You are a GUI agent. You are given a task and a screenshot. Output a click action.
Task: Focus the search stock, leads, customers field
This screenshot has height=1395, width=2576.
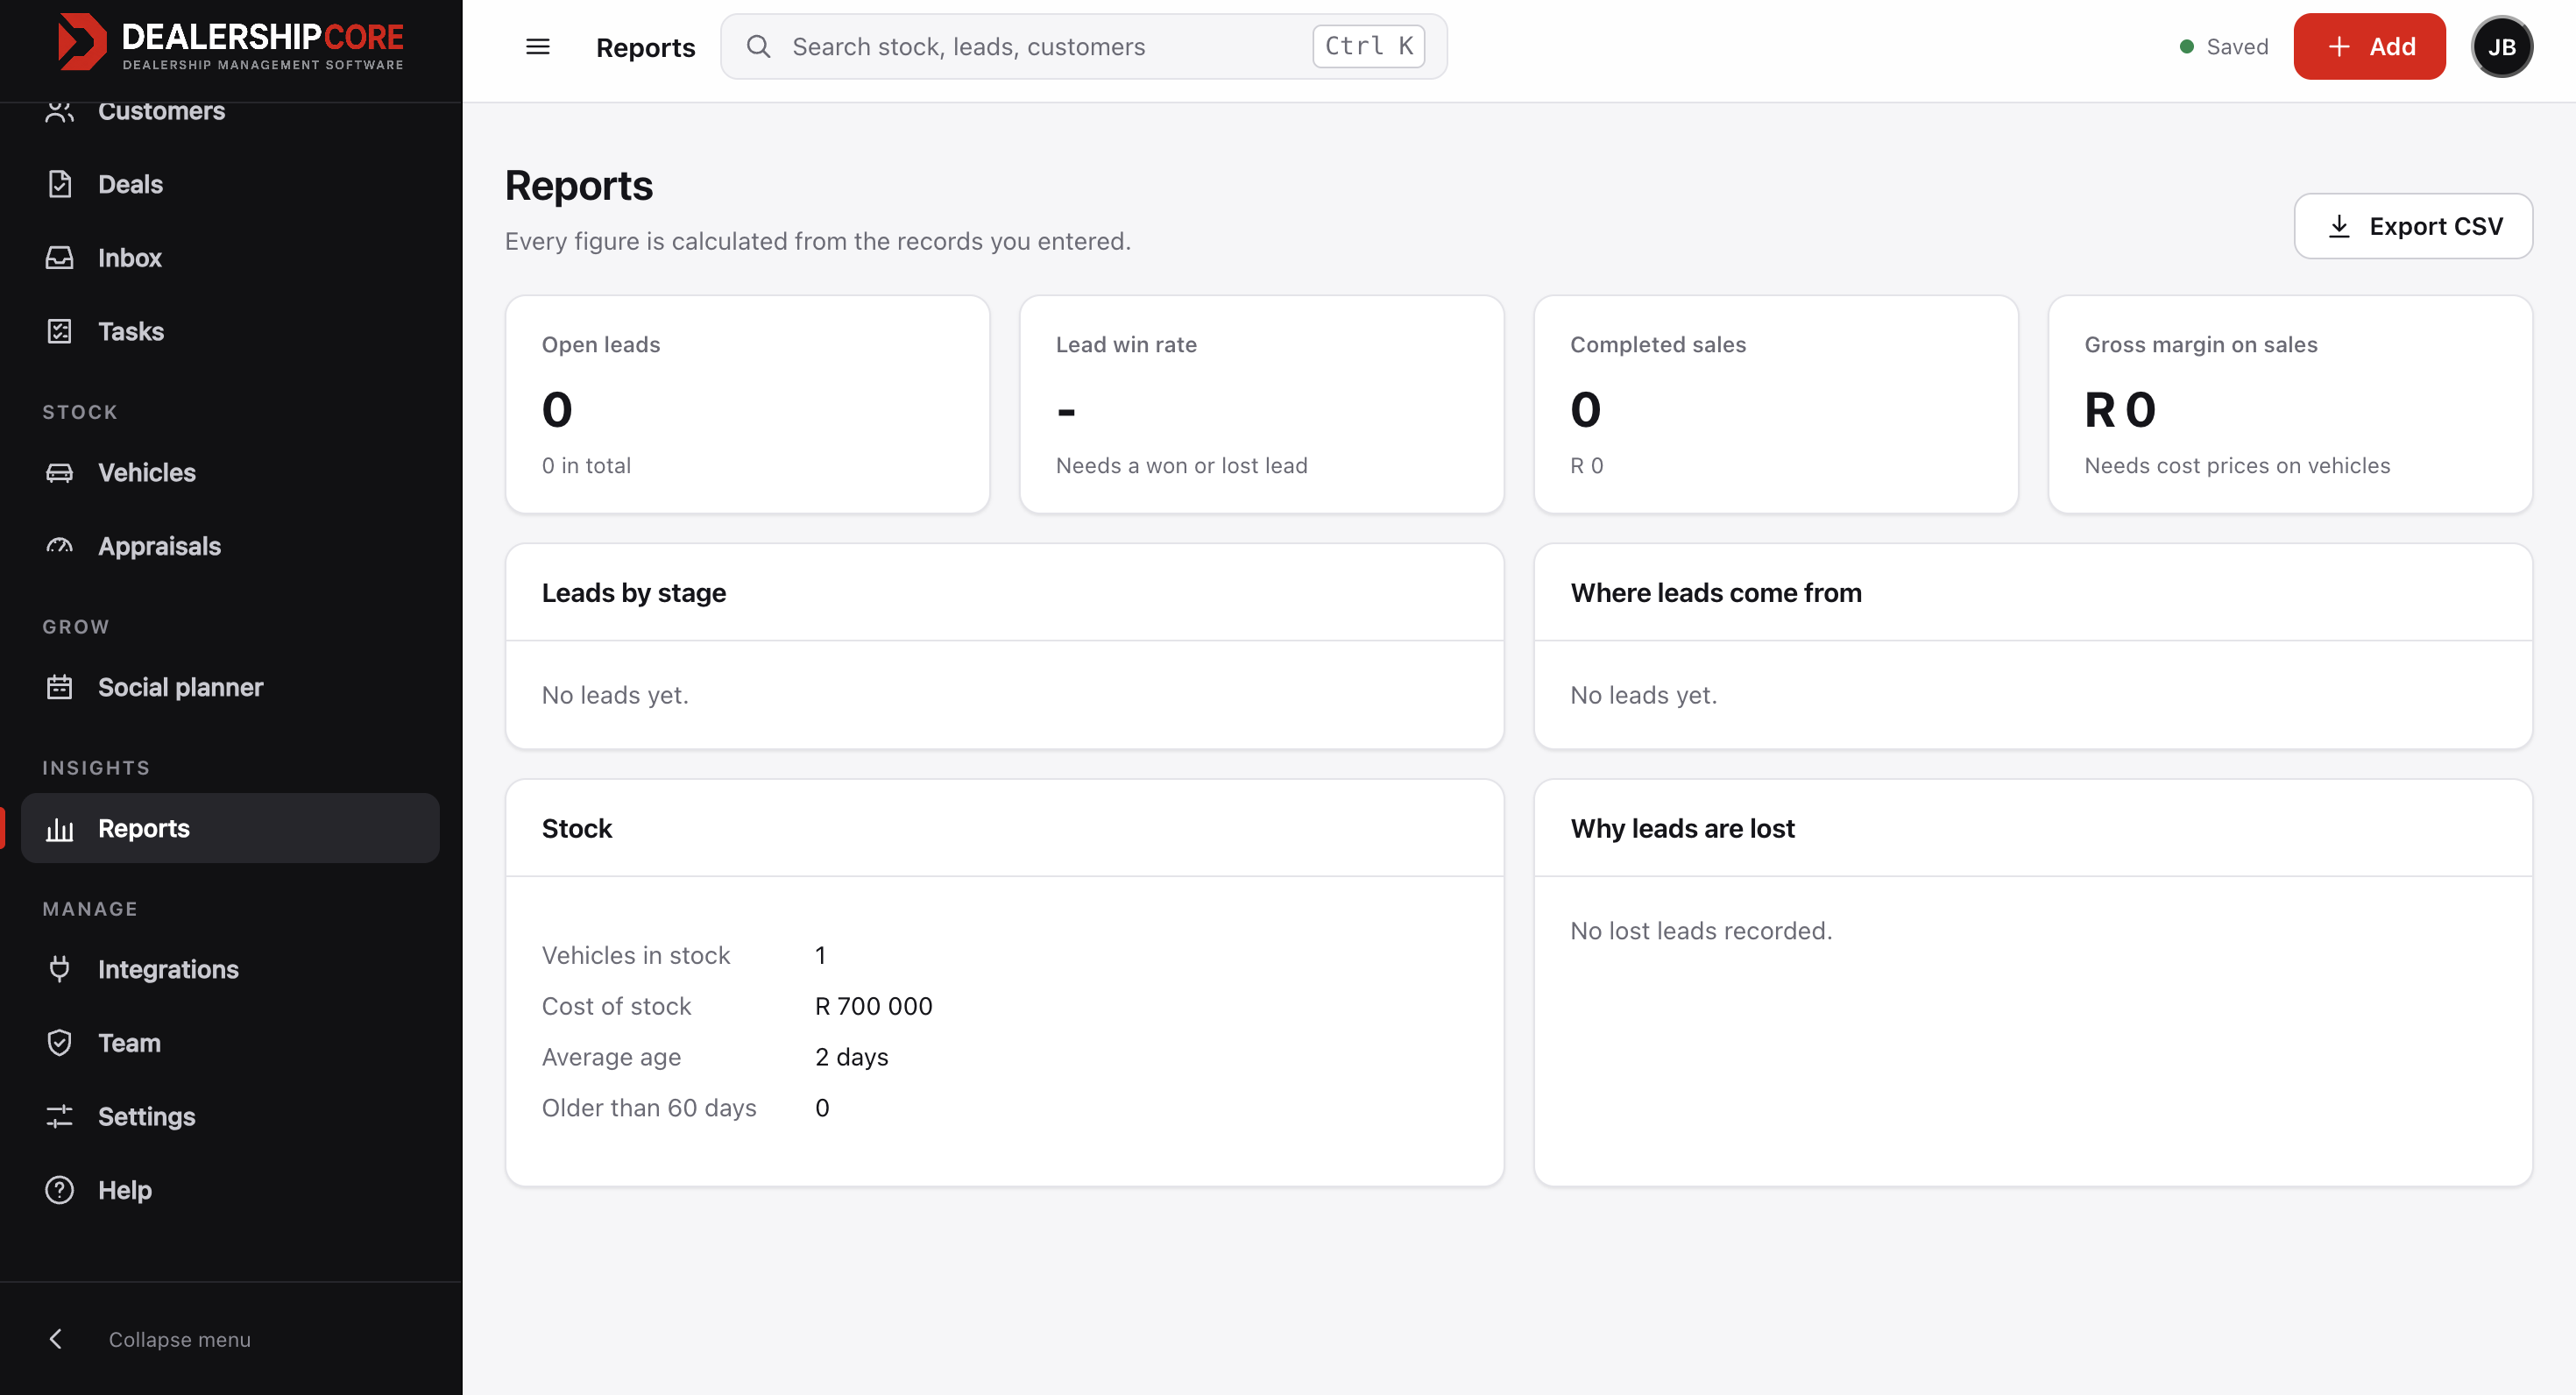[x=1084, y=47]
